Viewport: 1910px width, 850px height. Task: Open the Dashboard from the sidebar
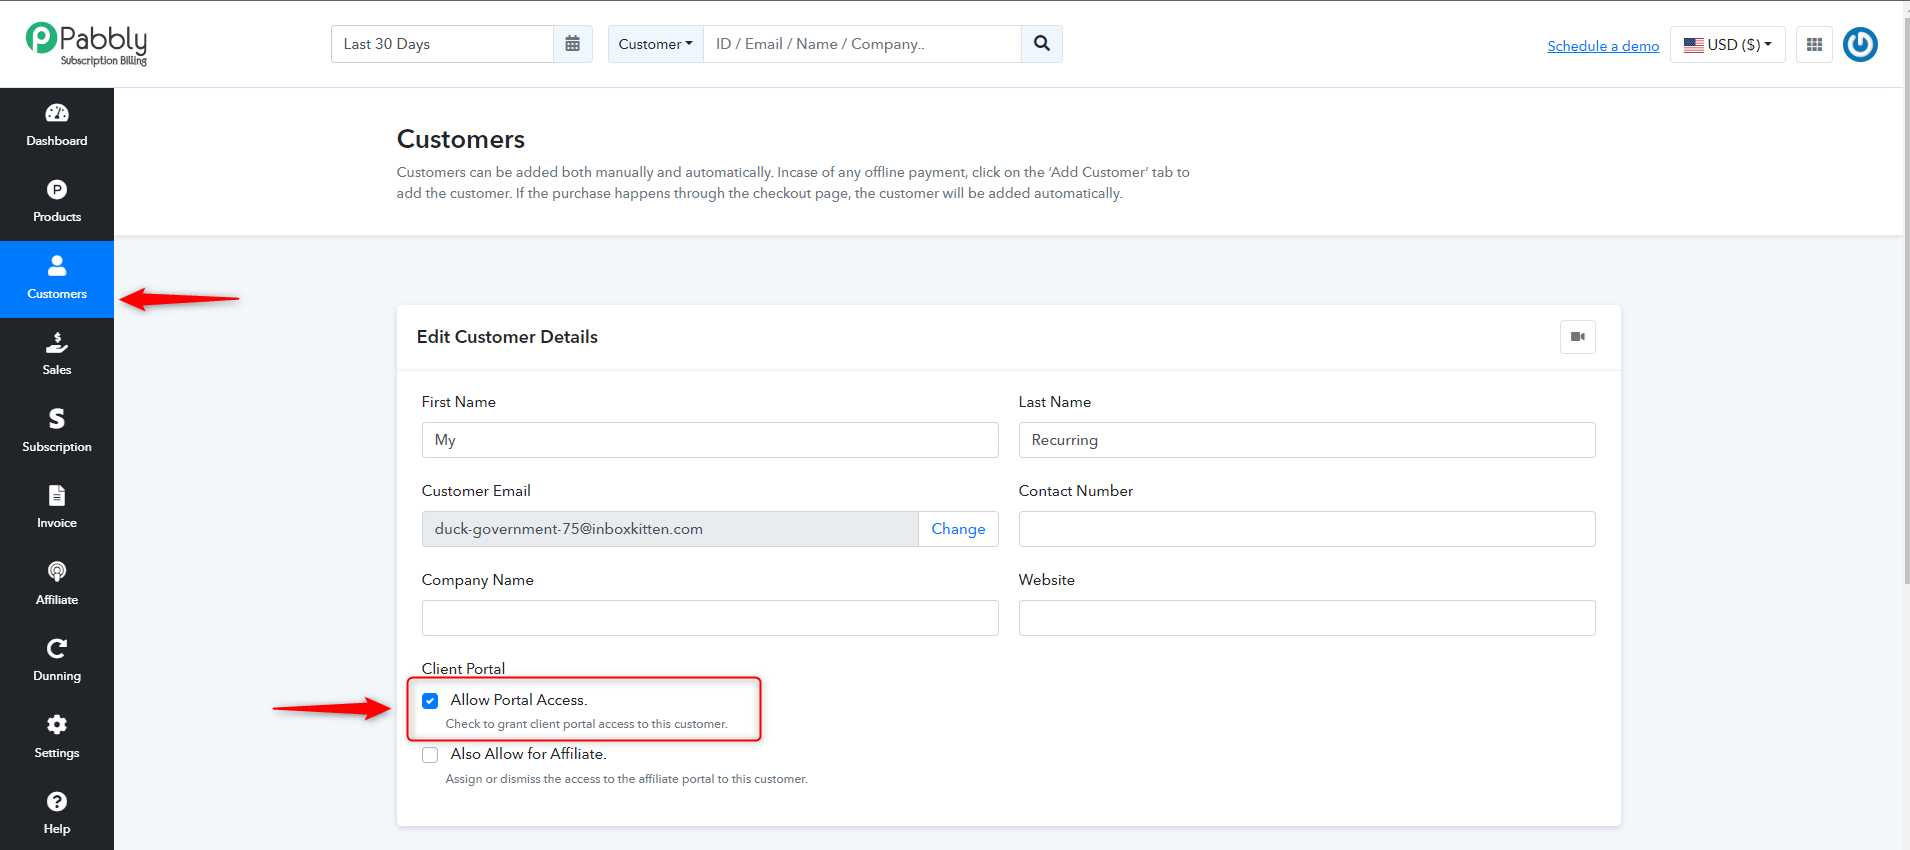(57, 126)
